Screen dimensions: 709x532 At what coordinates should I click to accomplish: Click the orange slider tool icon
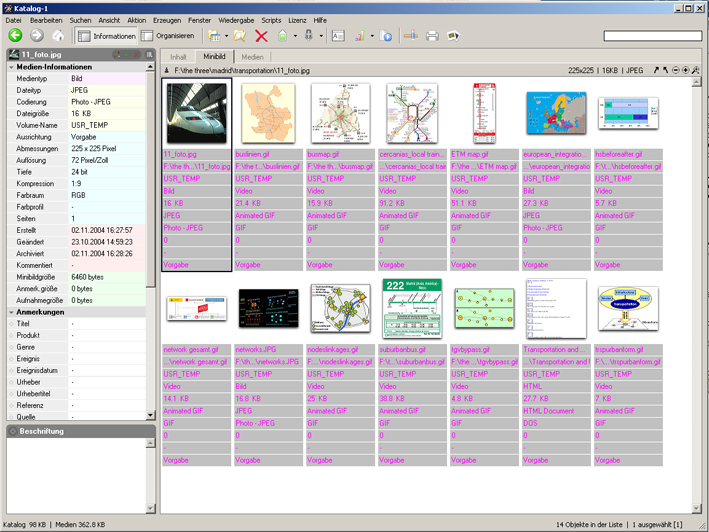tap(411, 35)
